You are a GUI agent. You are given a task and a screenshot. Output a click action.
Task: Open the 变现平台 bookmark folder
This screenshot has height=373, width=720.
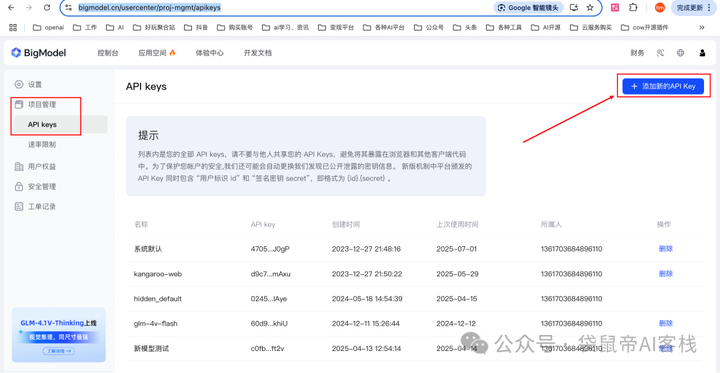(335, 27)
